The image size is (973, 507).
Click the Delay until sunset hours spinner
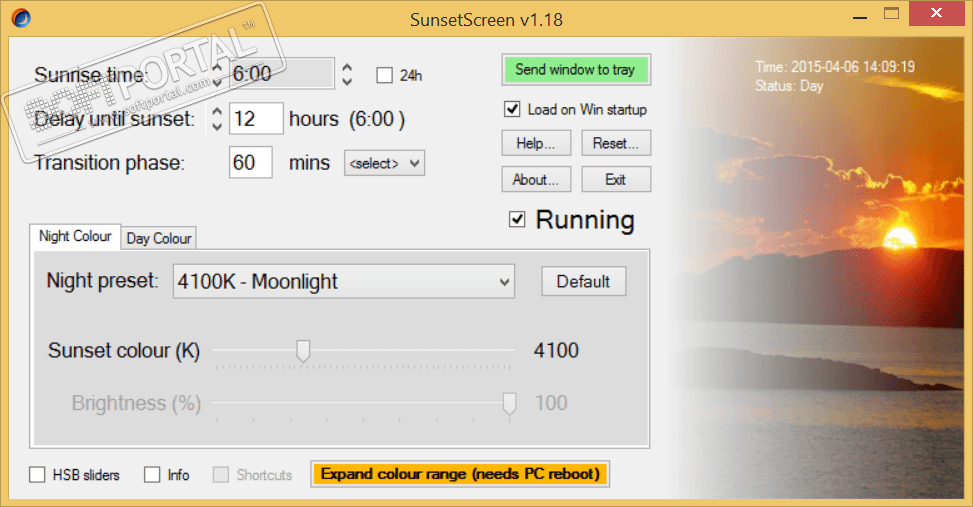217,119
